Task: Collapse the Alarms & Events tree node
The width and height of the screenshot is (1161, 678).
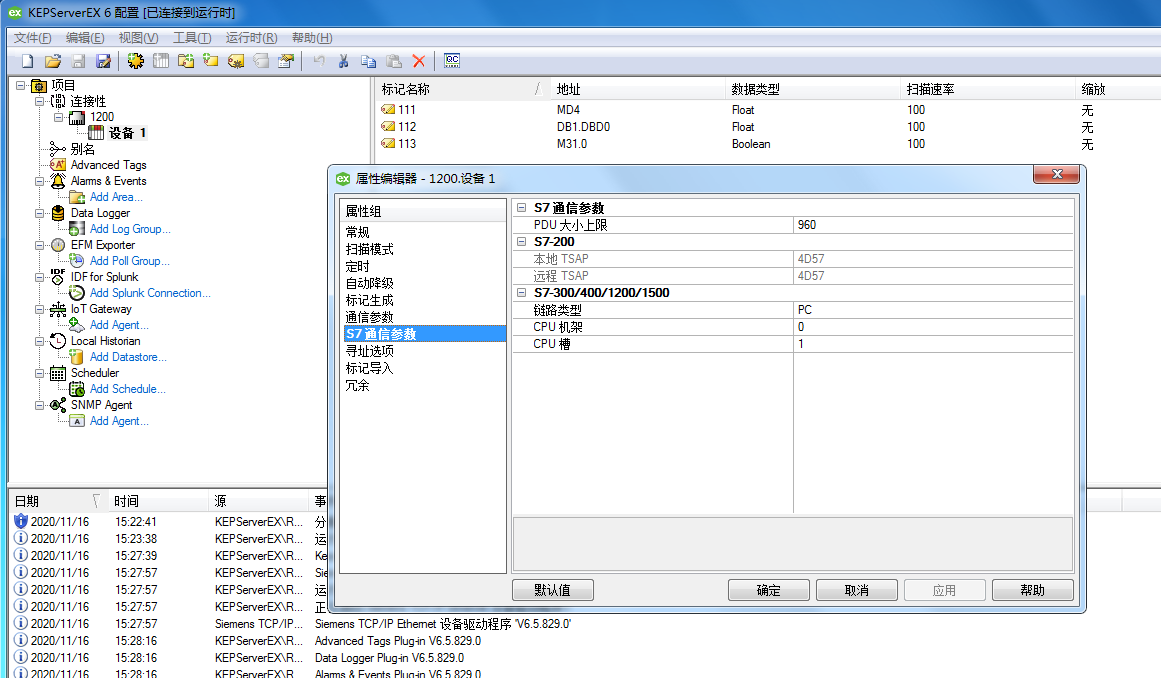Action: tap(40, 181)
